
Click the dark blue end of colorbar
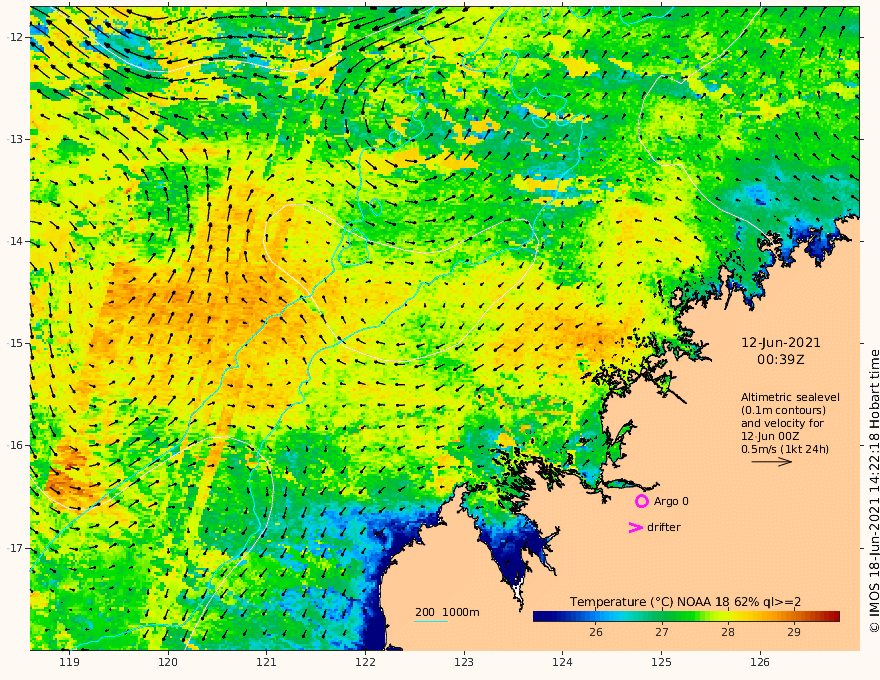click(540, 616)
